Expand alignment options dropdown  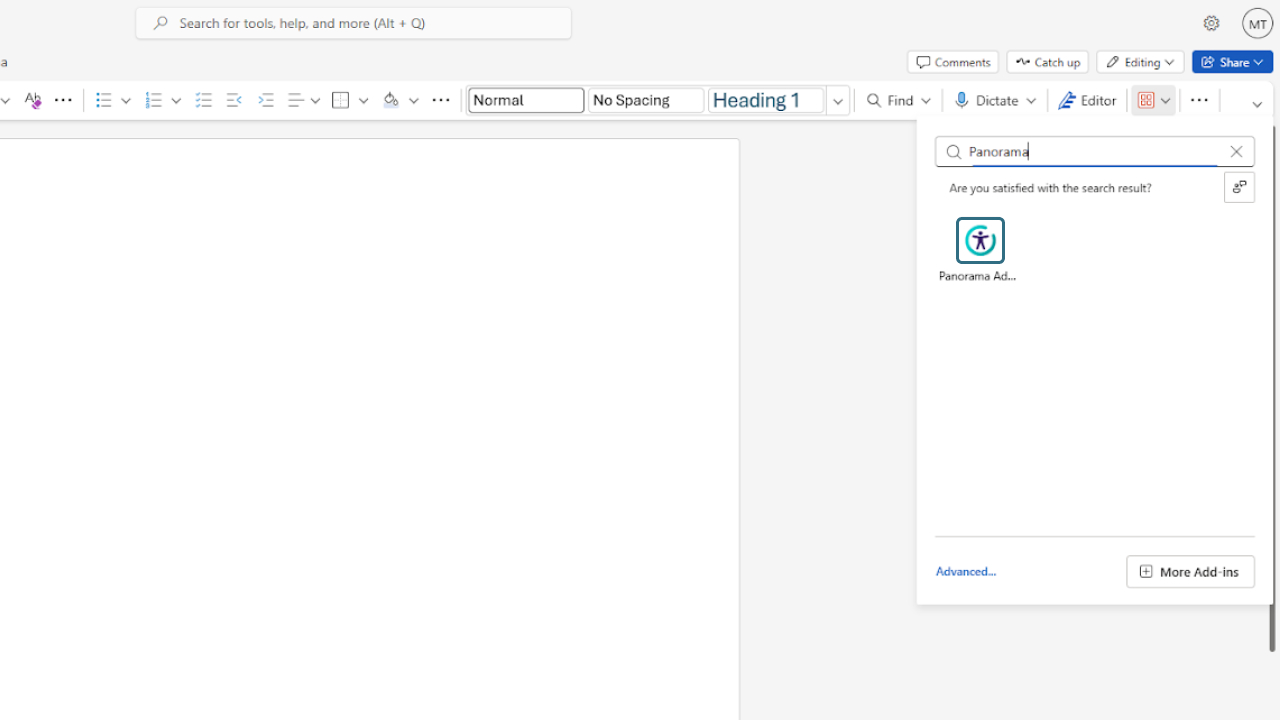315,100
